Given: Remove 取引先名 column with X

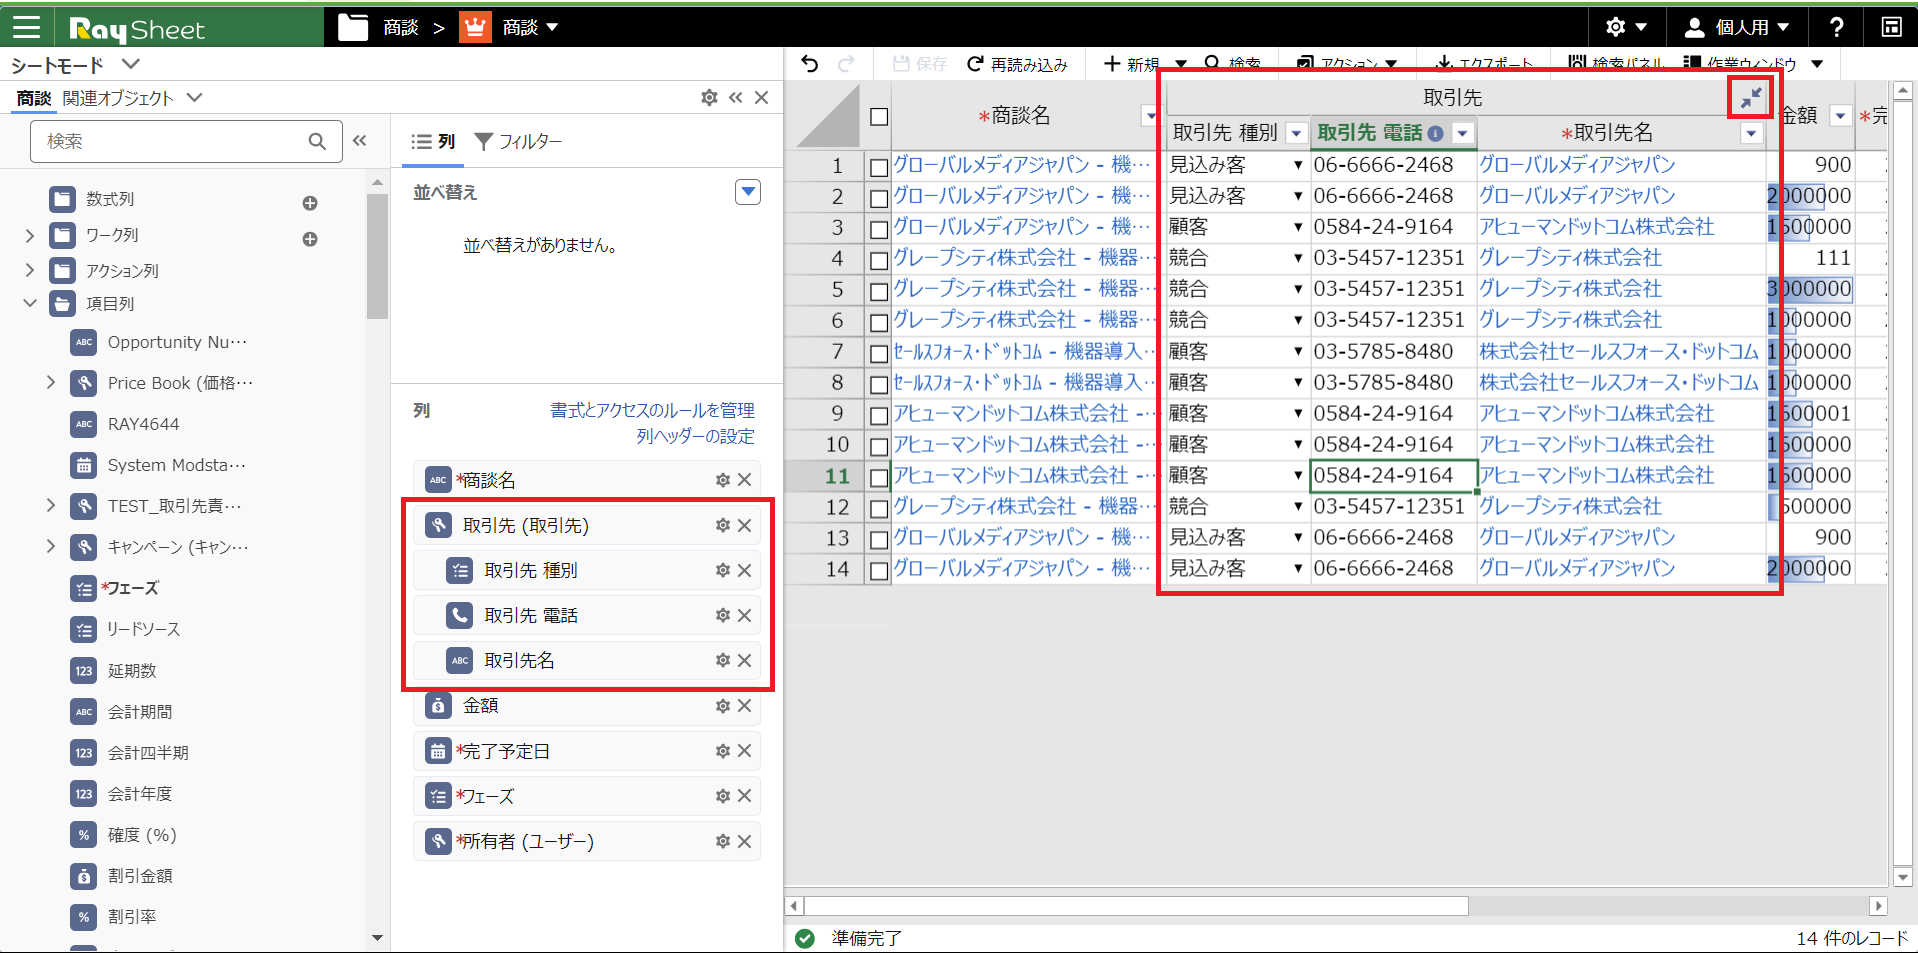Looking at the screenshot, I should (x=745, y=660).
